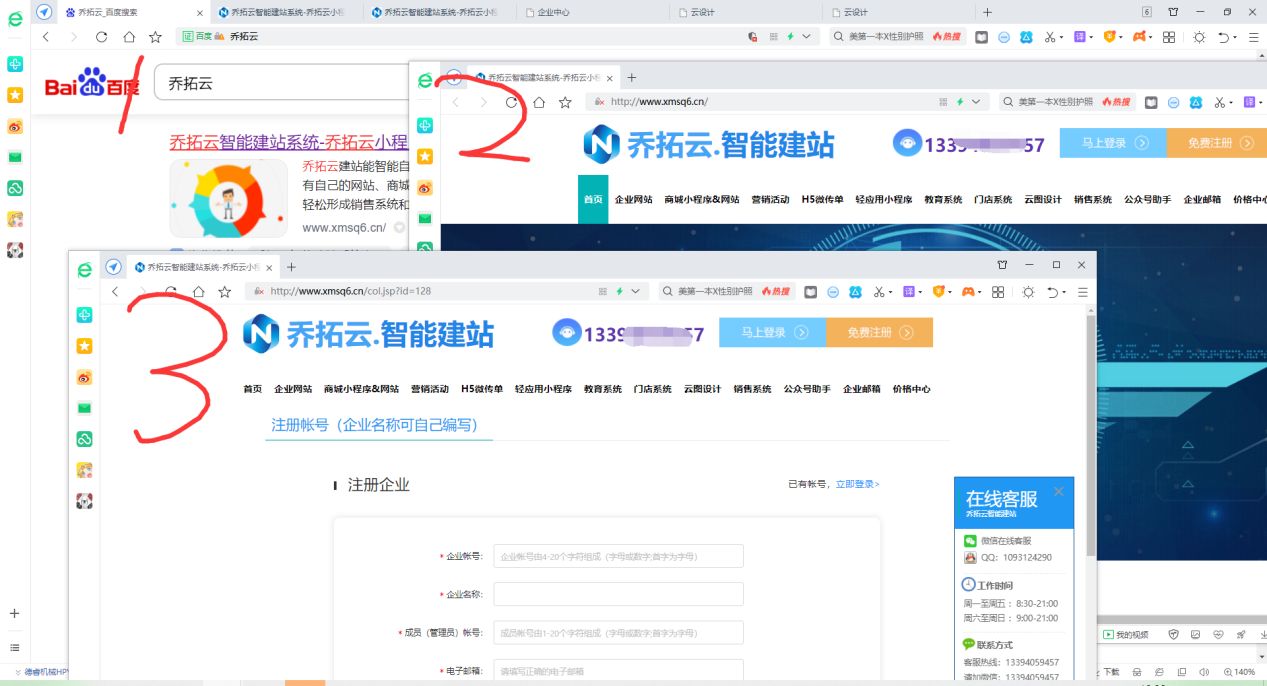This screenshot has height=686, width=1267.
Task: Click the extensions grid icon in toolbar
Action: click(999, 291)
